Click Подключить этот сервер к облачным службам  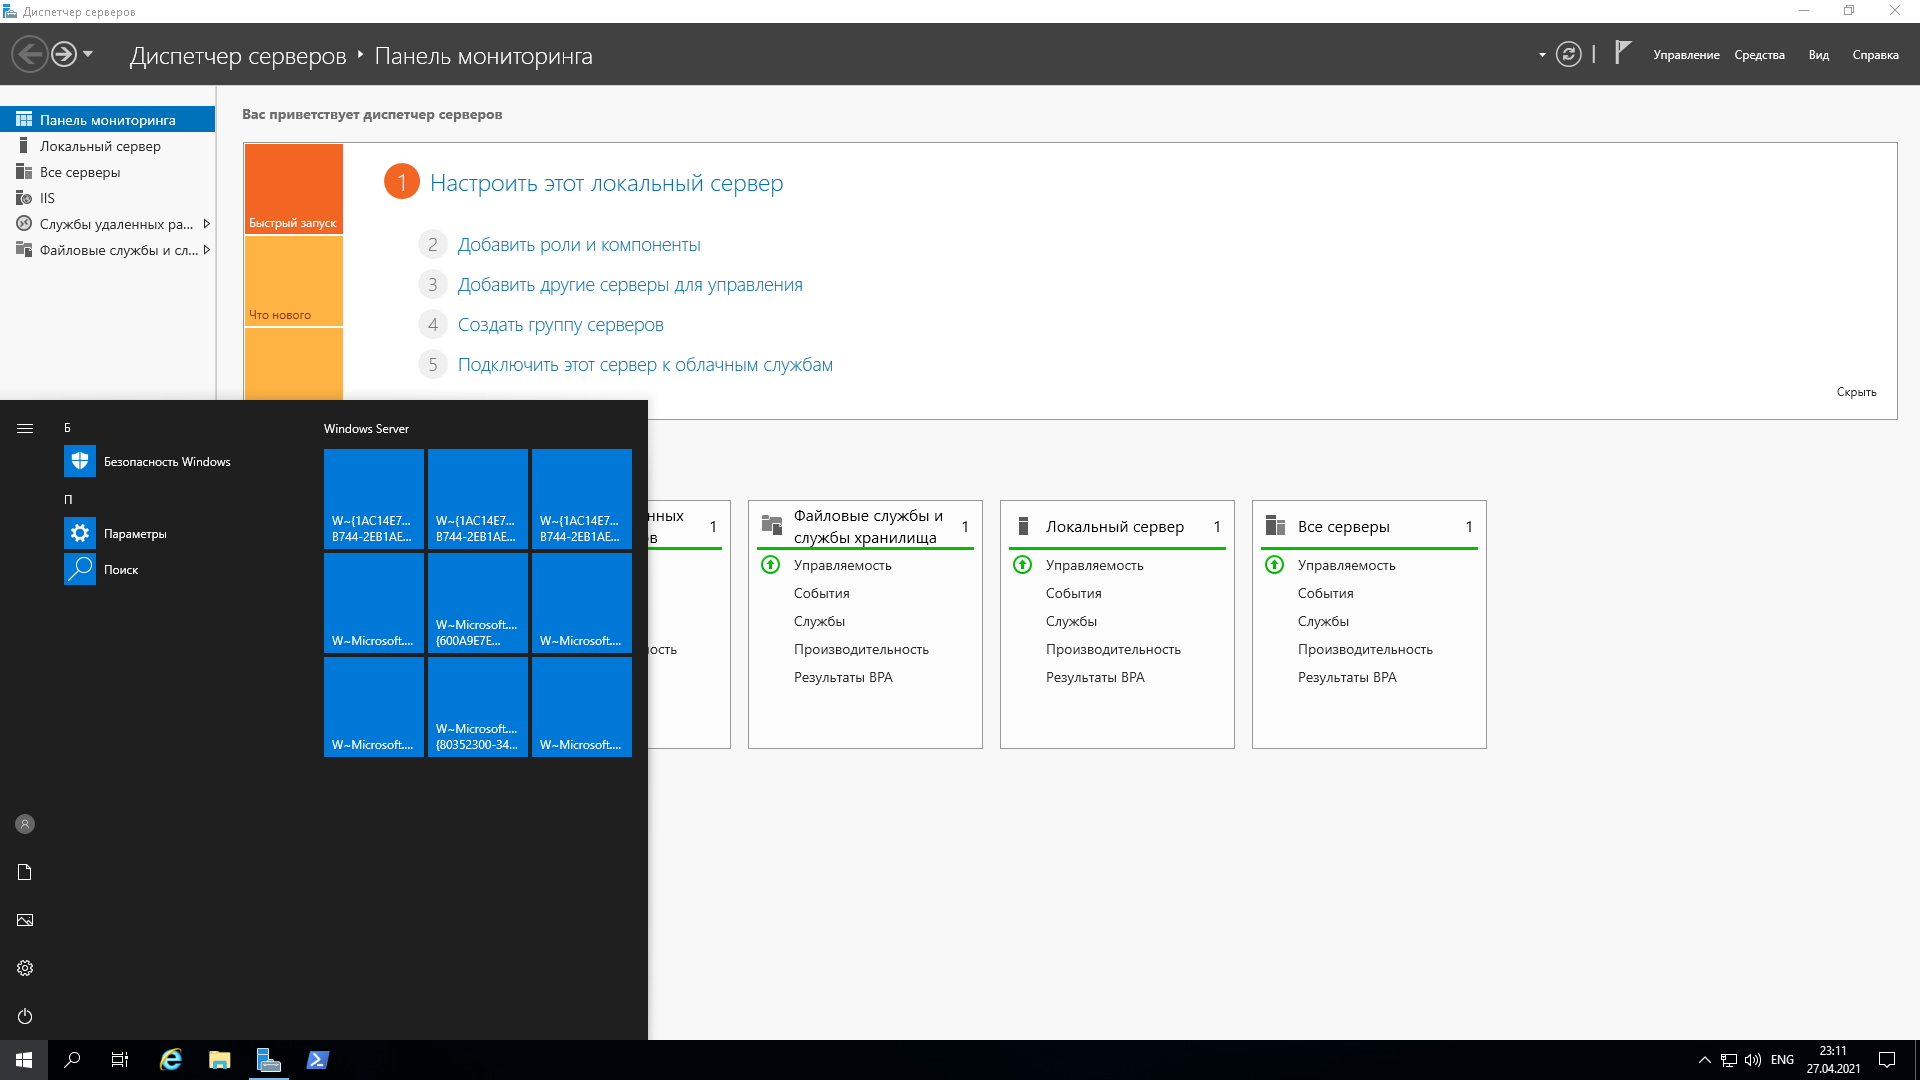(x=645, y=365)
